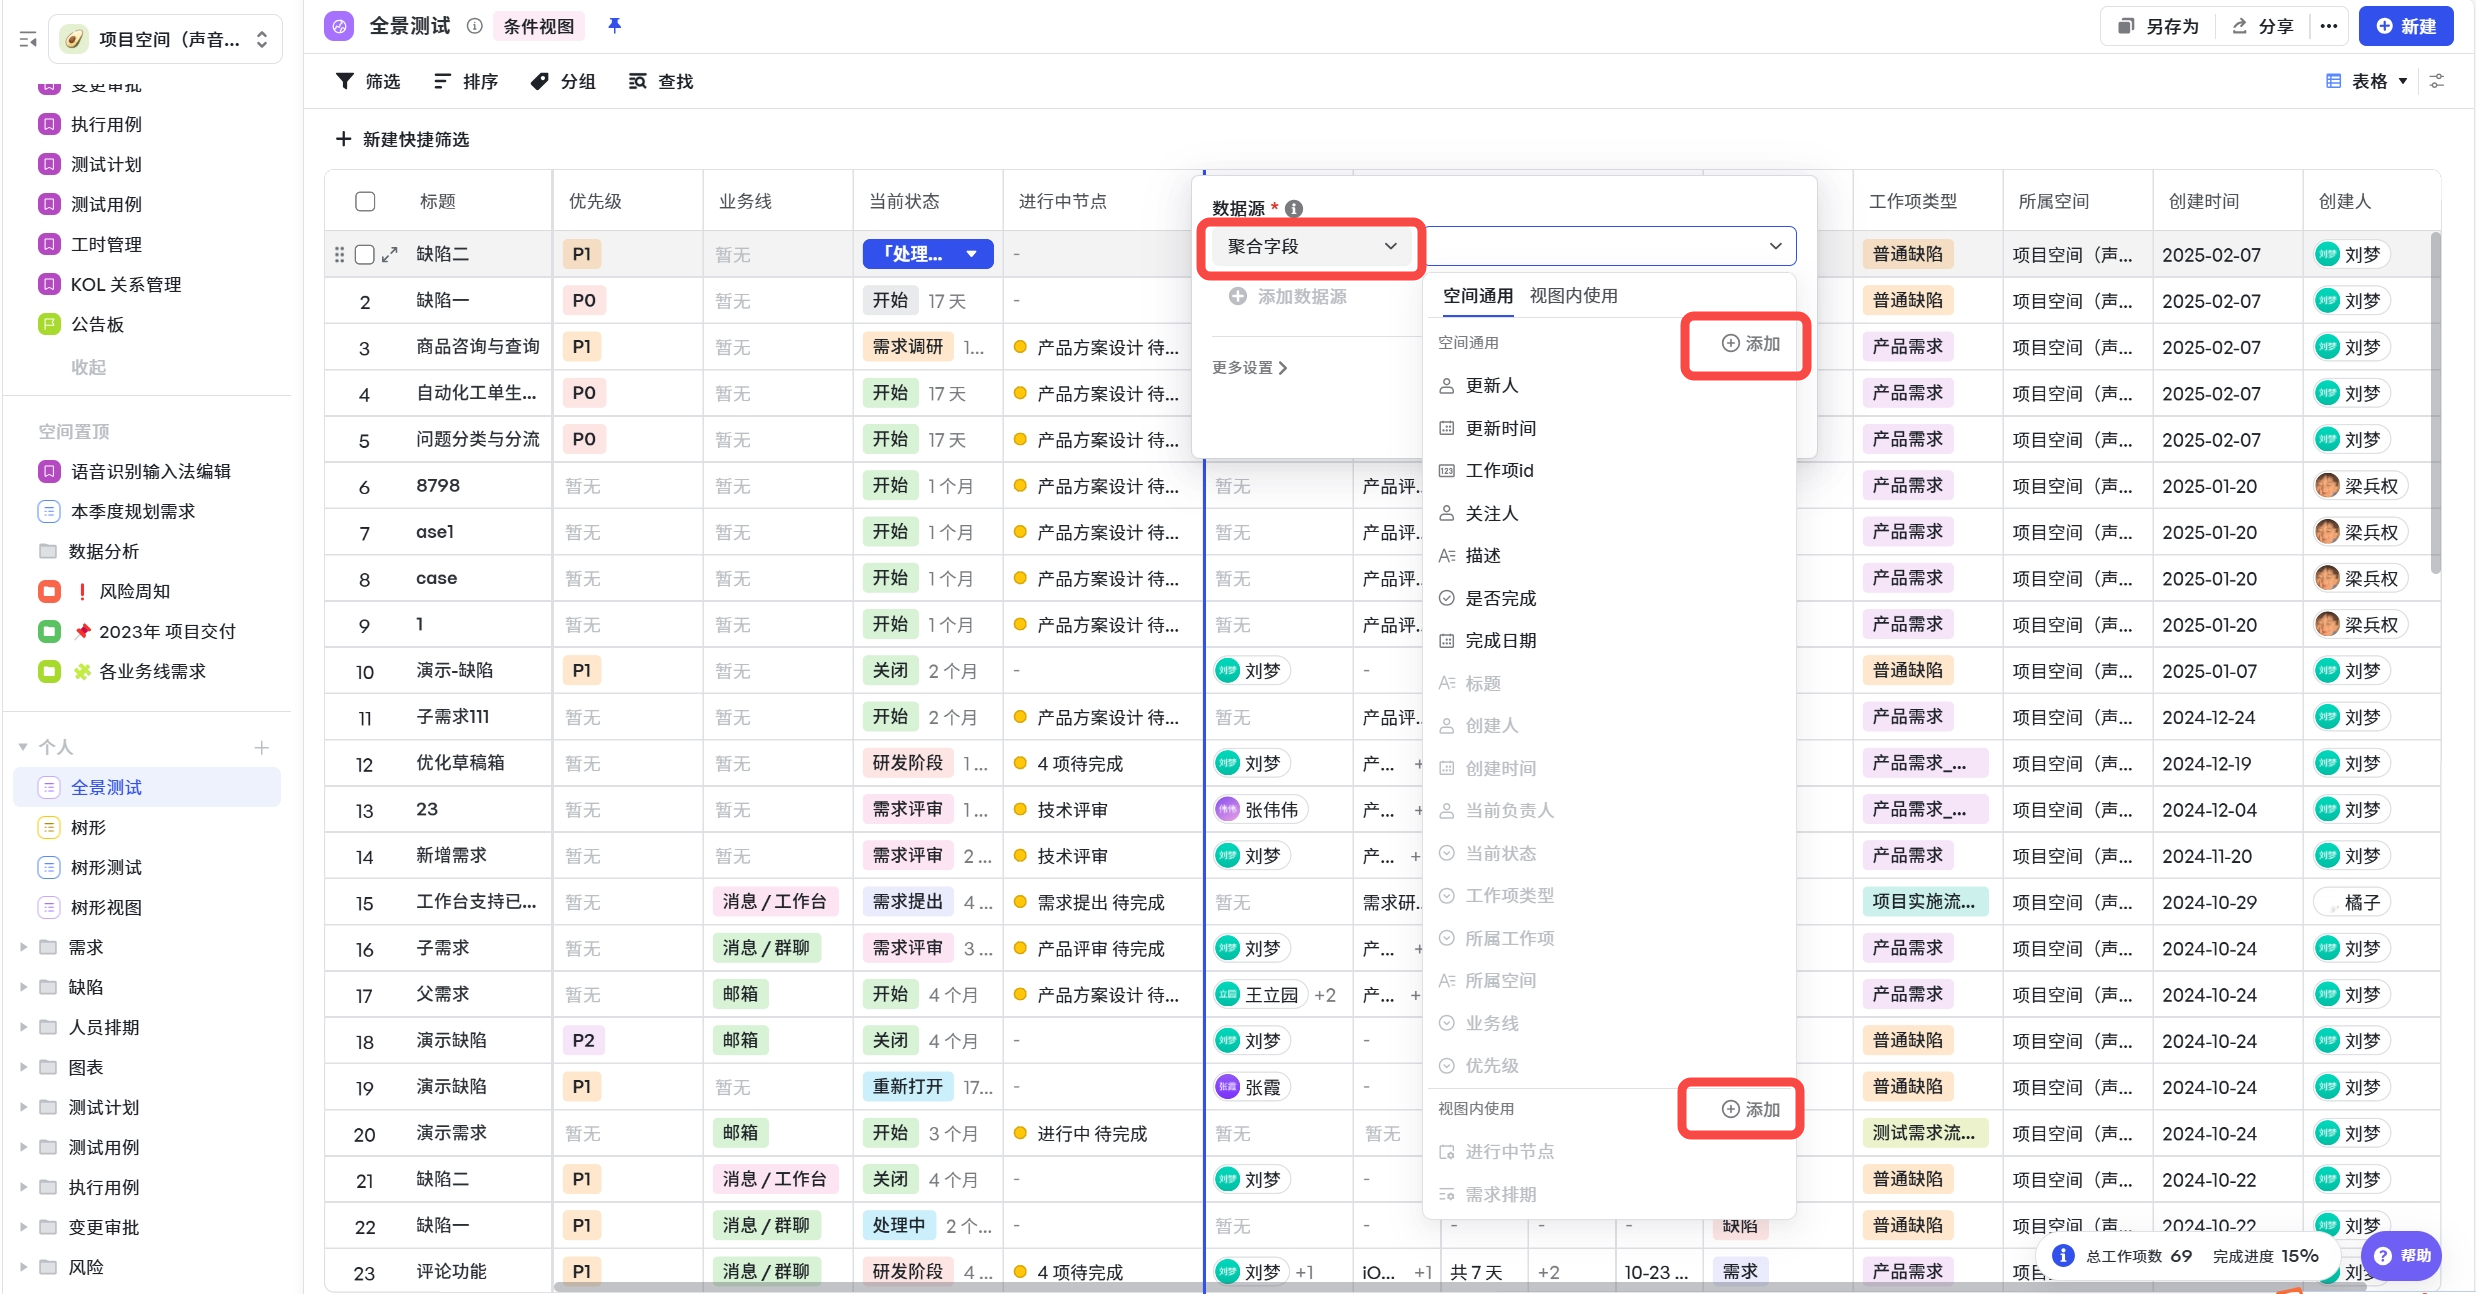
Task: Open the more options ellipsis menu
Action: 2329,26
